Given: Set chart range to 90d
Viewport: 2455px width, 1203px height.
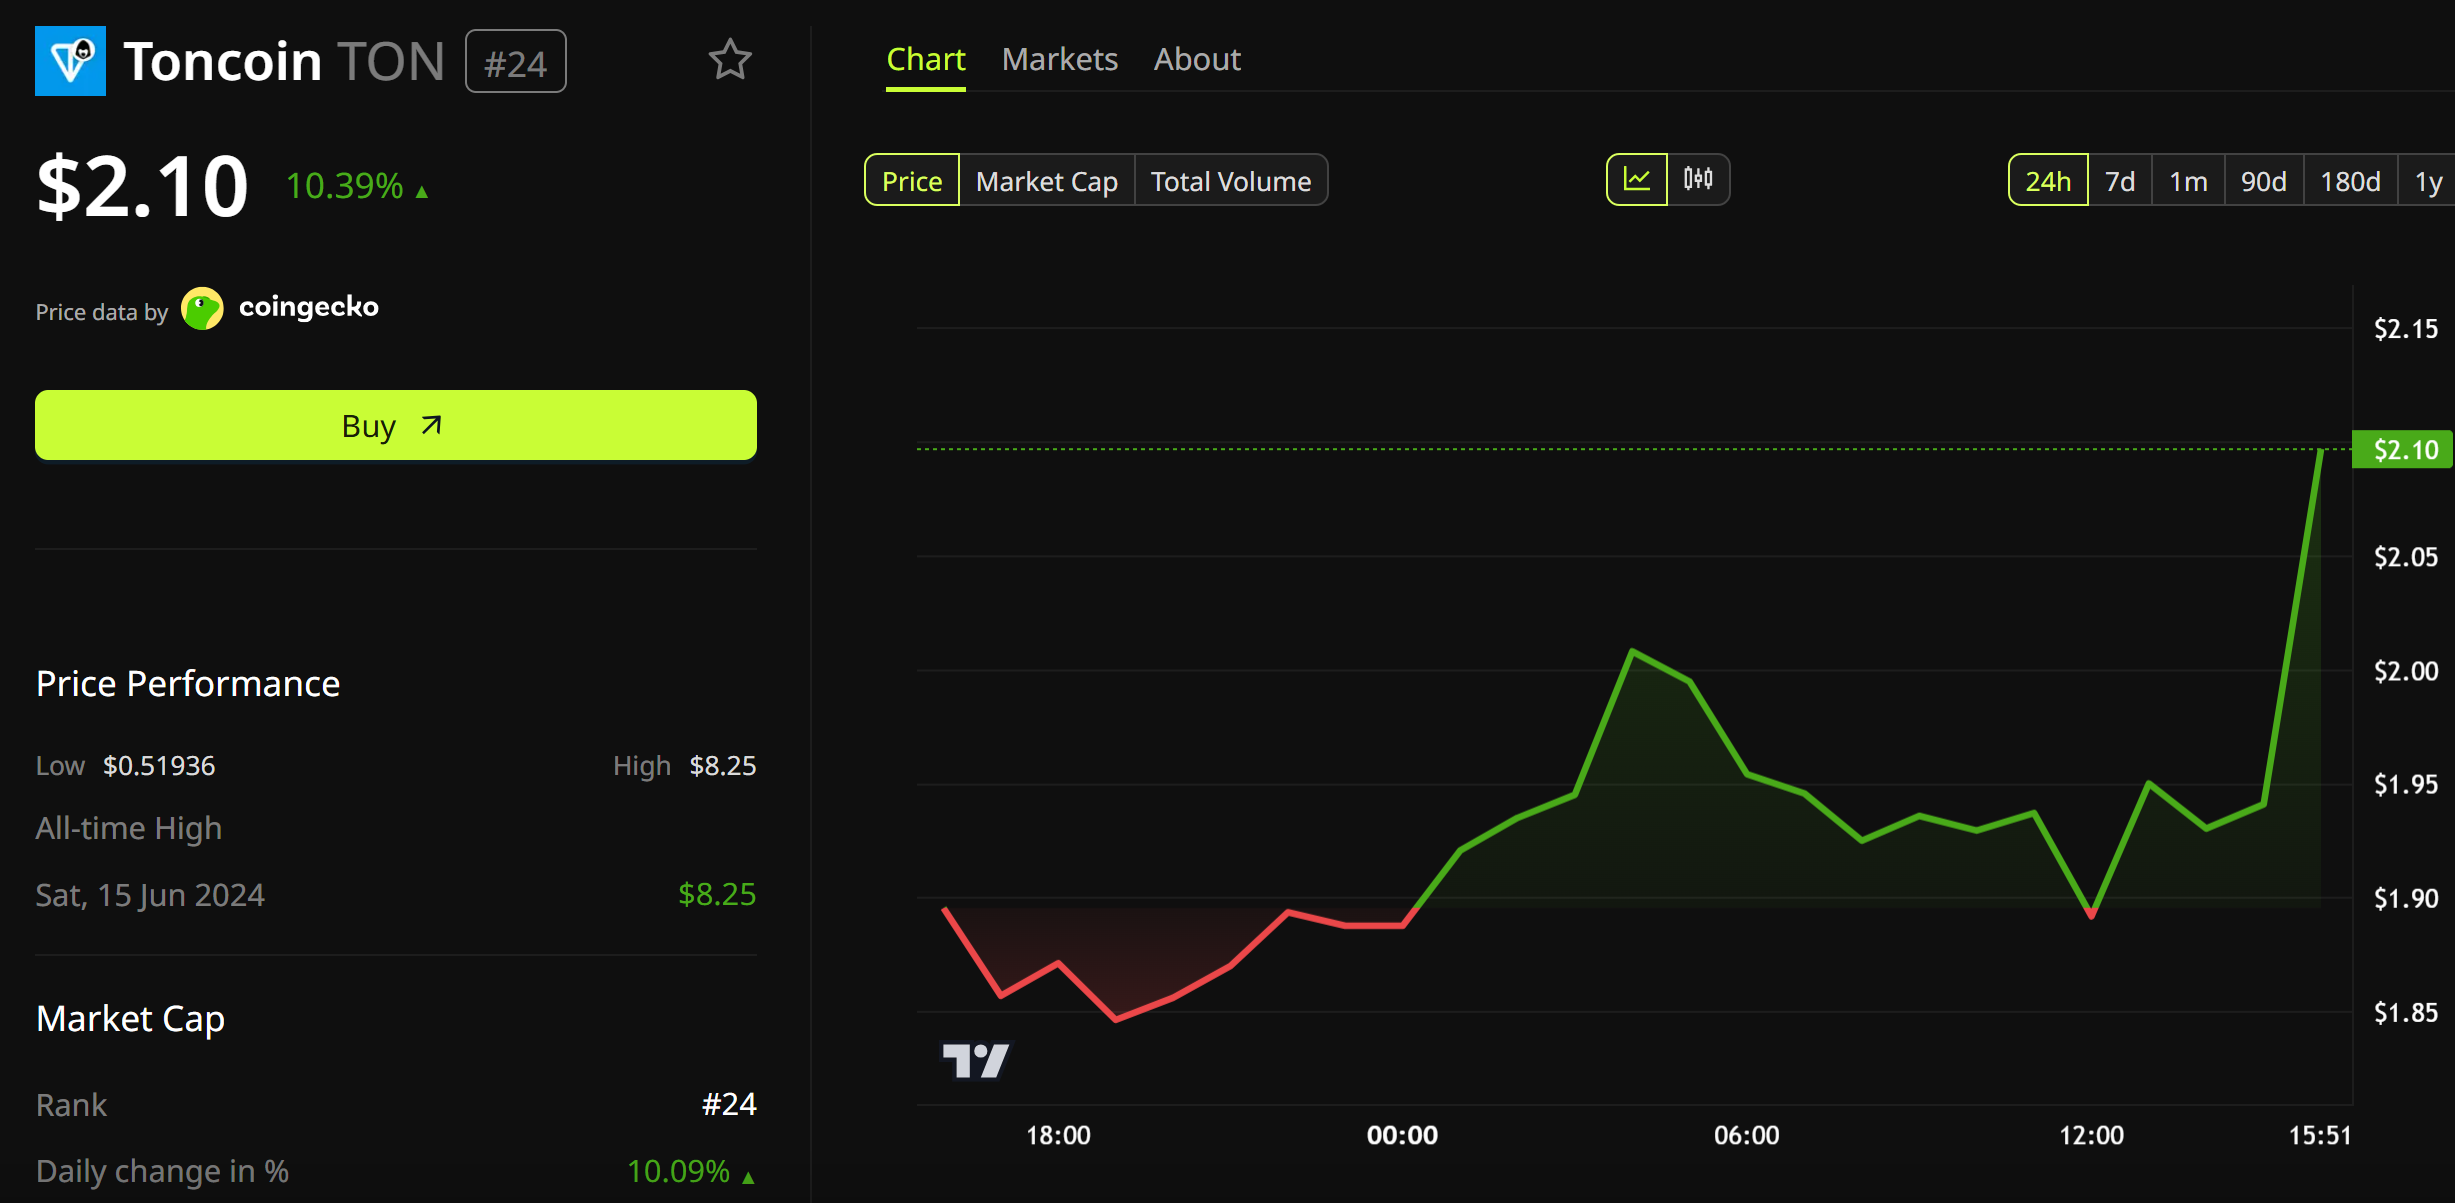Looking at the screenshot, I should coord(2264,181).
